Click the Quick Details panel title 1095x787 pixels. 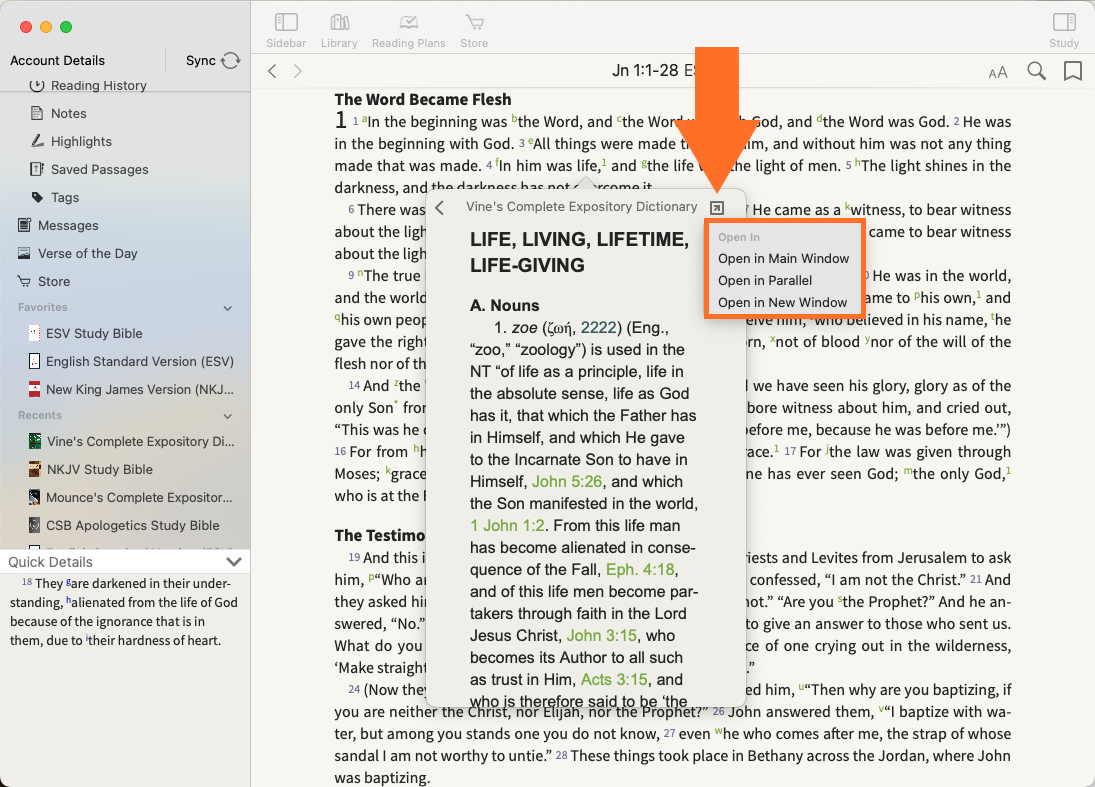coord(50,562)
